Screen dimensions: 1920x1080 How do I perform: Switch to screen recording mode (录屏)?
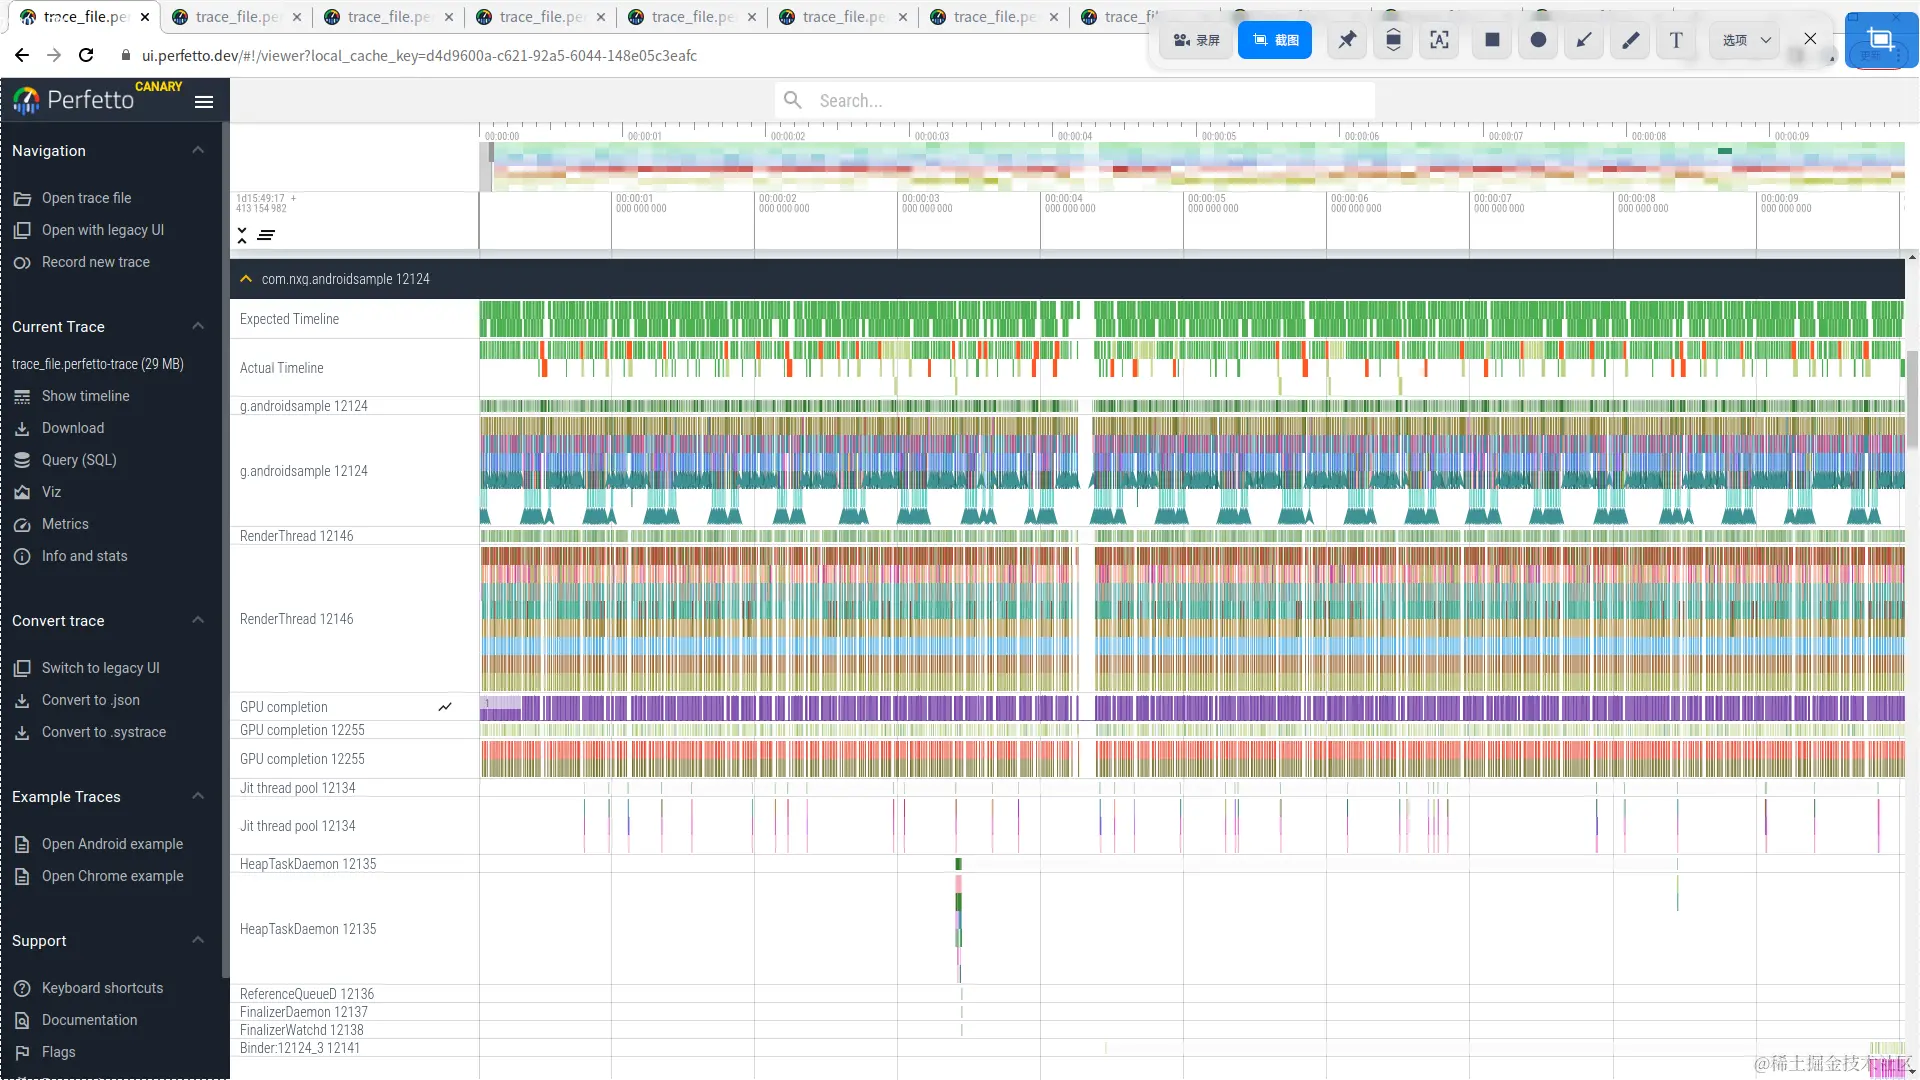(x=1196, y=40)
